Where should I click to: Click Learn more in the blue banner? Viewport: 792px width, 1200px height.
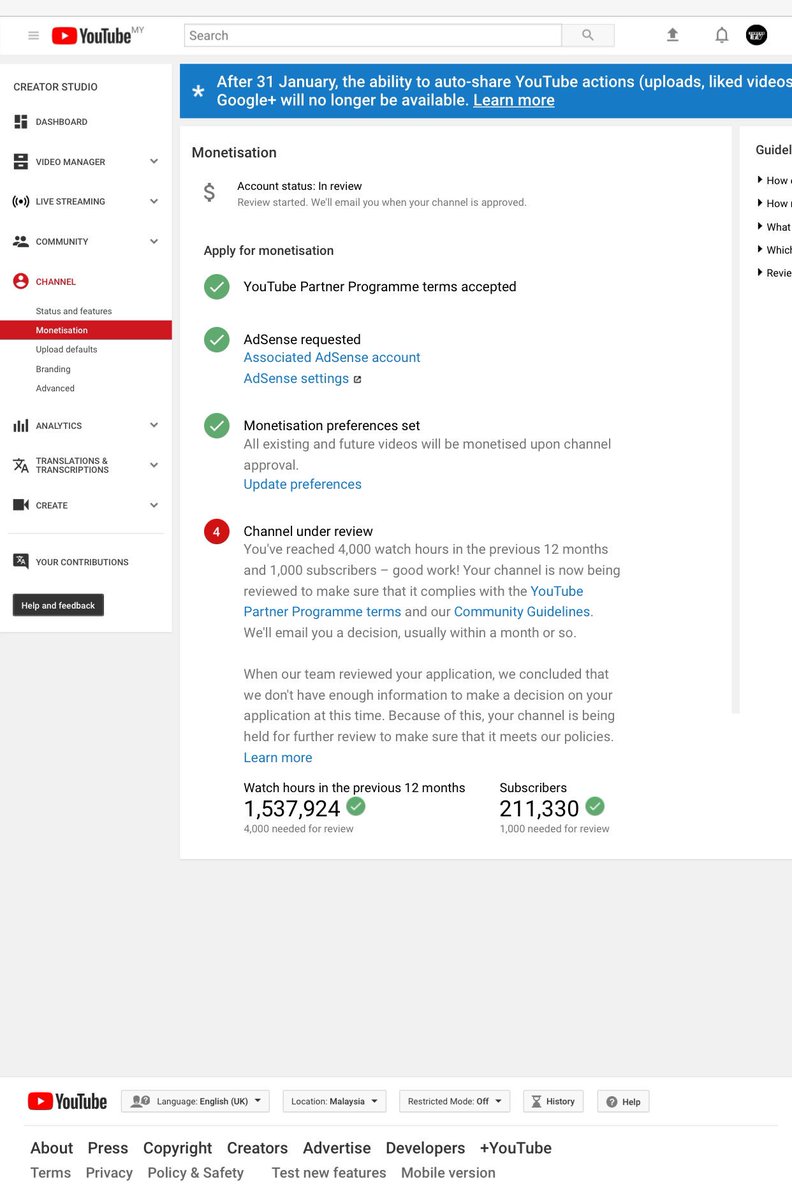point(514,100)
